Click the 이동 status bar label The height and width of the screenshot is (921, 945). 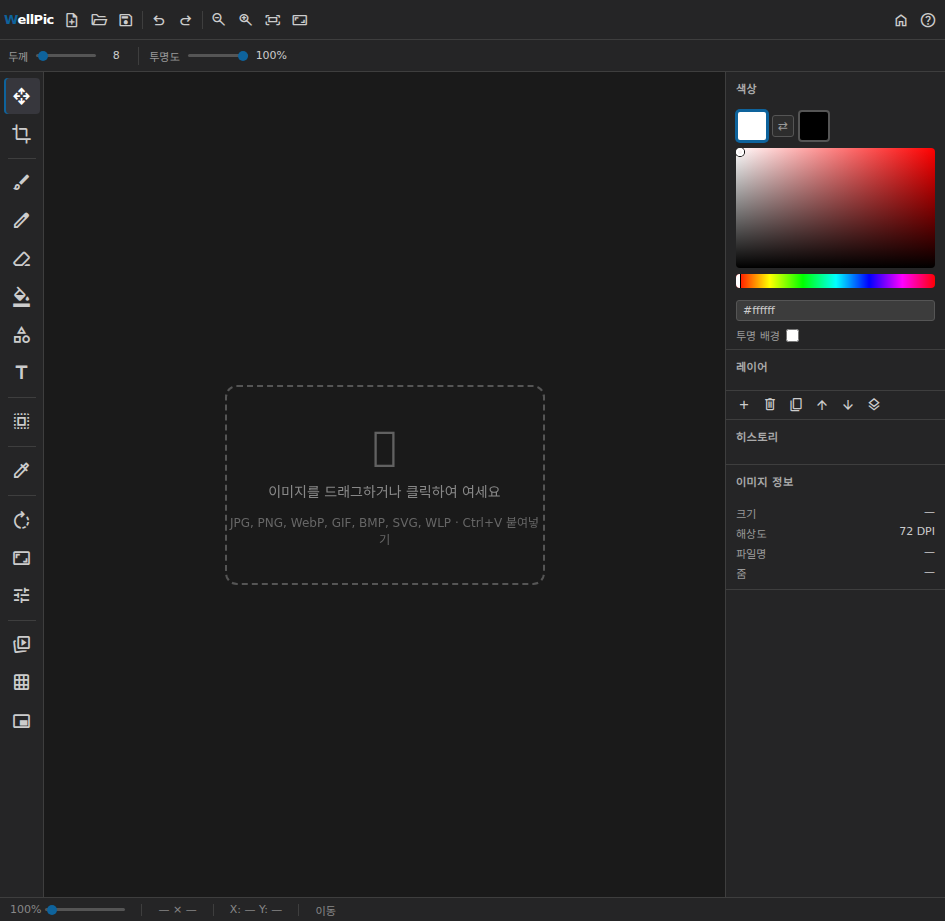click(x=325, y=910)
